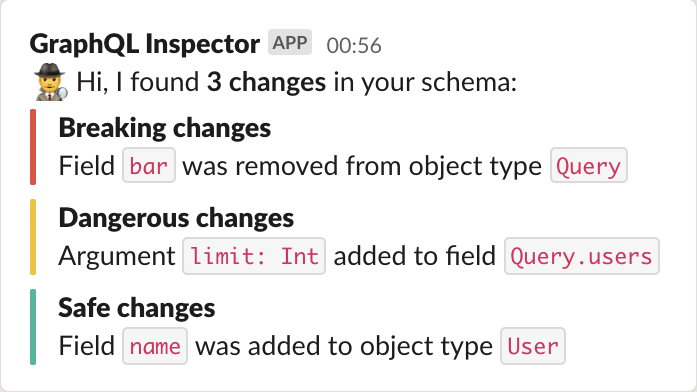
Task: Click the bold 3 changes text
Action: [x=266, y=82]
